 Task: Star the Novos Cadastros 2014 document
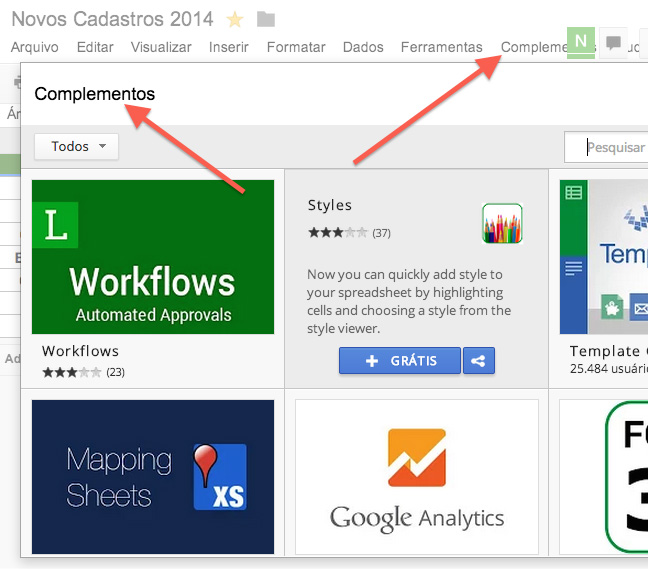[x=235, y=19]
